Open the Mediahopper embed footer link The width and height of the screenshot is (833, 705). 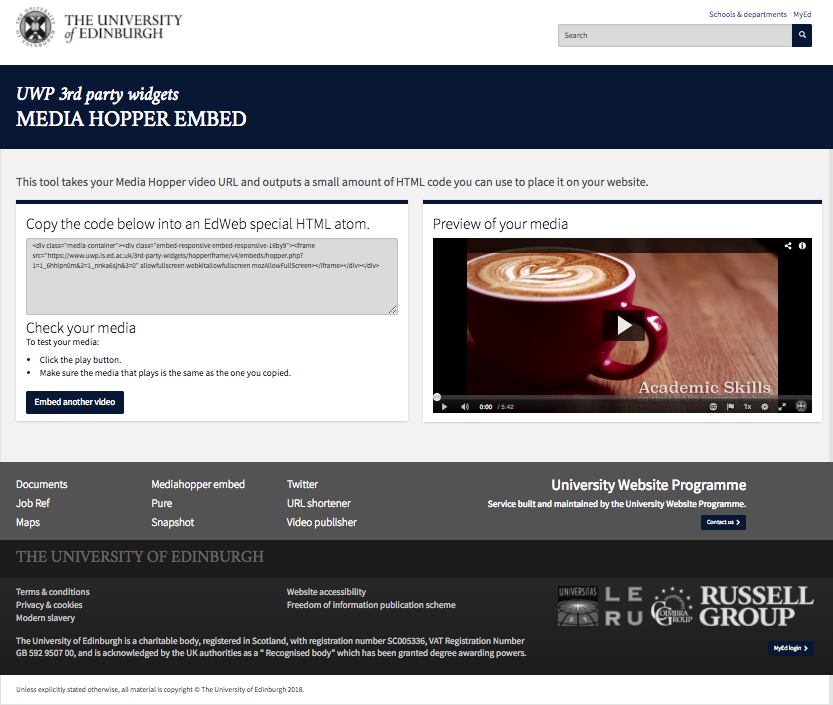point(198,485)
